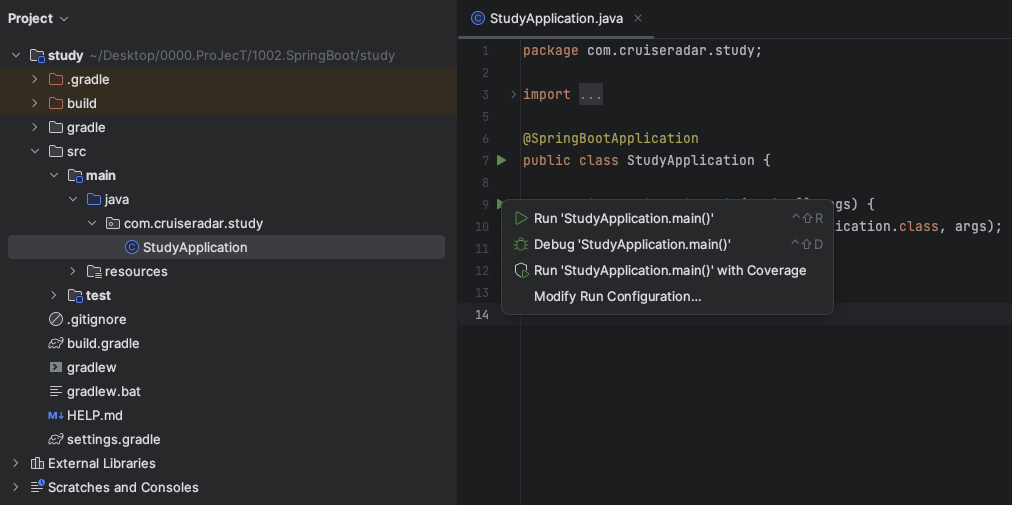
Task: Expand the folded import statements
Action: click(x=514, y=95)
